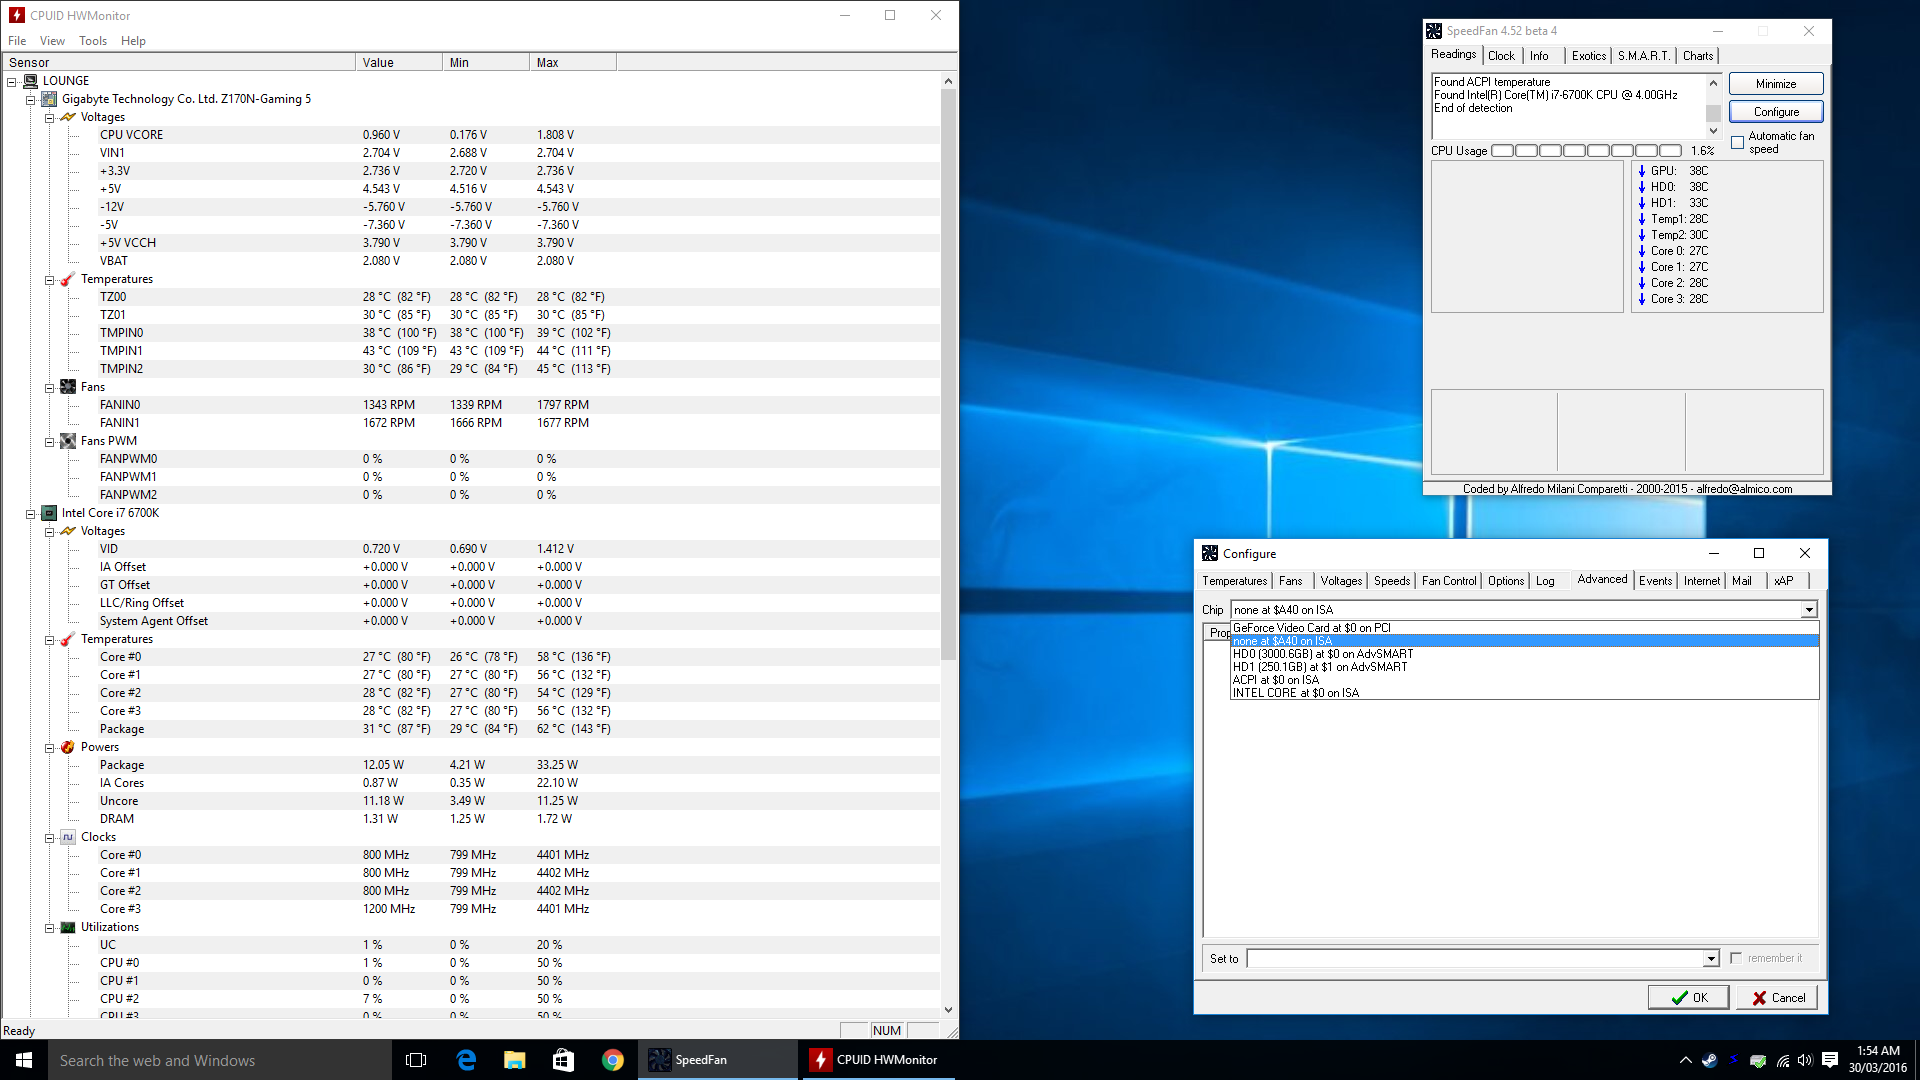Viewport: 1920px width, 1080px height.
Task: Click the SpeedFan Configure button
Action: click(1776, 112)
